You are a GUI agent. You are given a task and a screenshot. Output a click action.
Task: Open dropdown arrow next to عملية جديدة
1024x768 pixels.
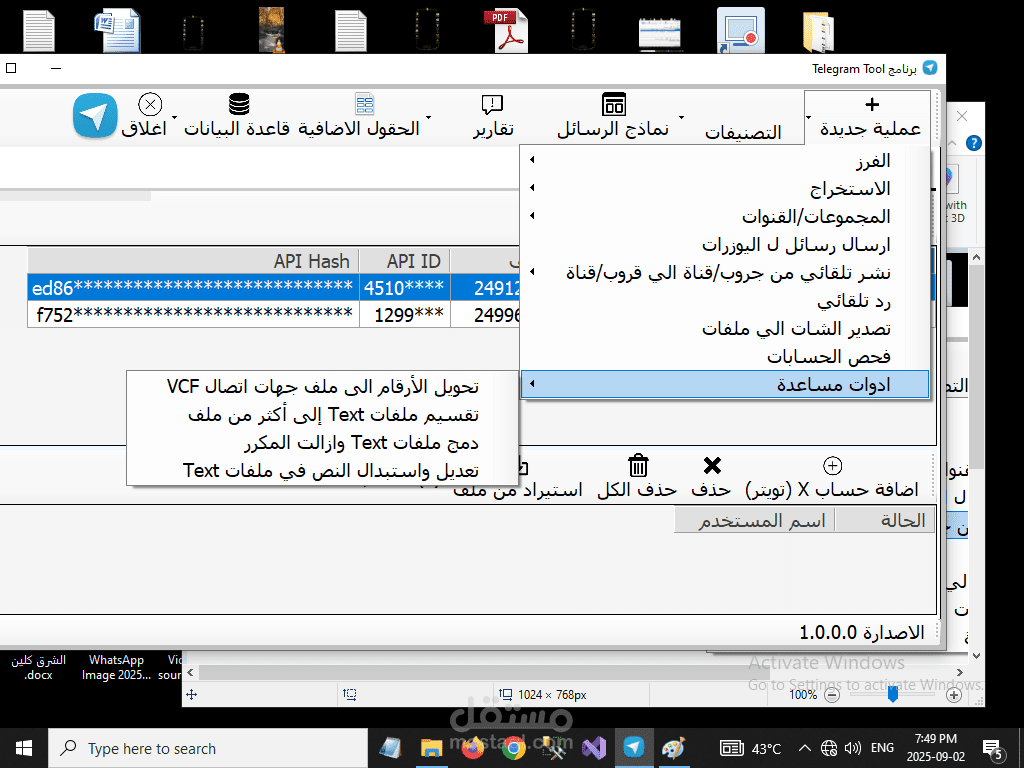808,118
